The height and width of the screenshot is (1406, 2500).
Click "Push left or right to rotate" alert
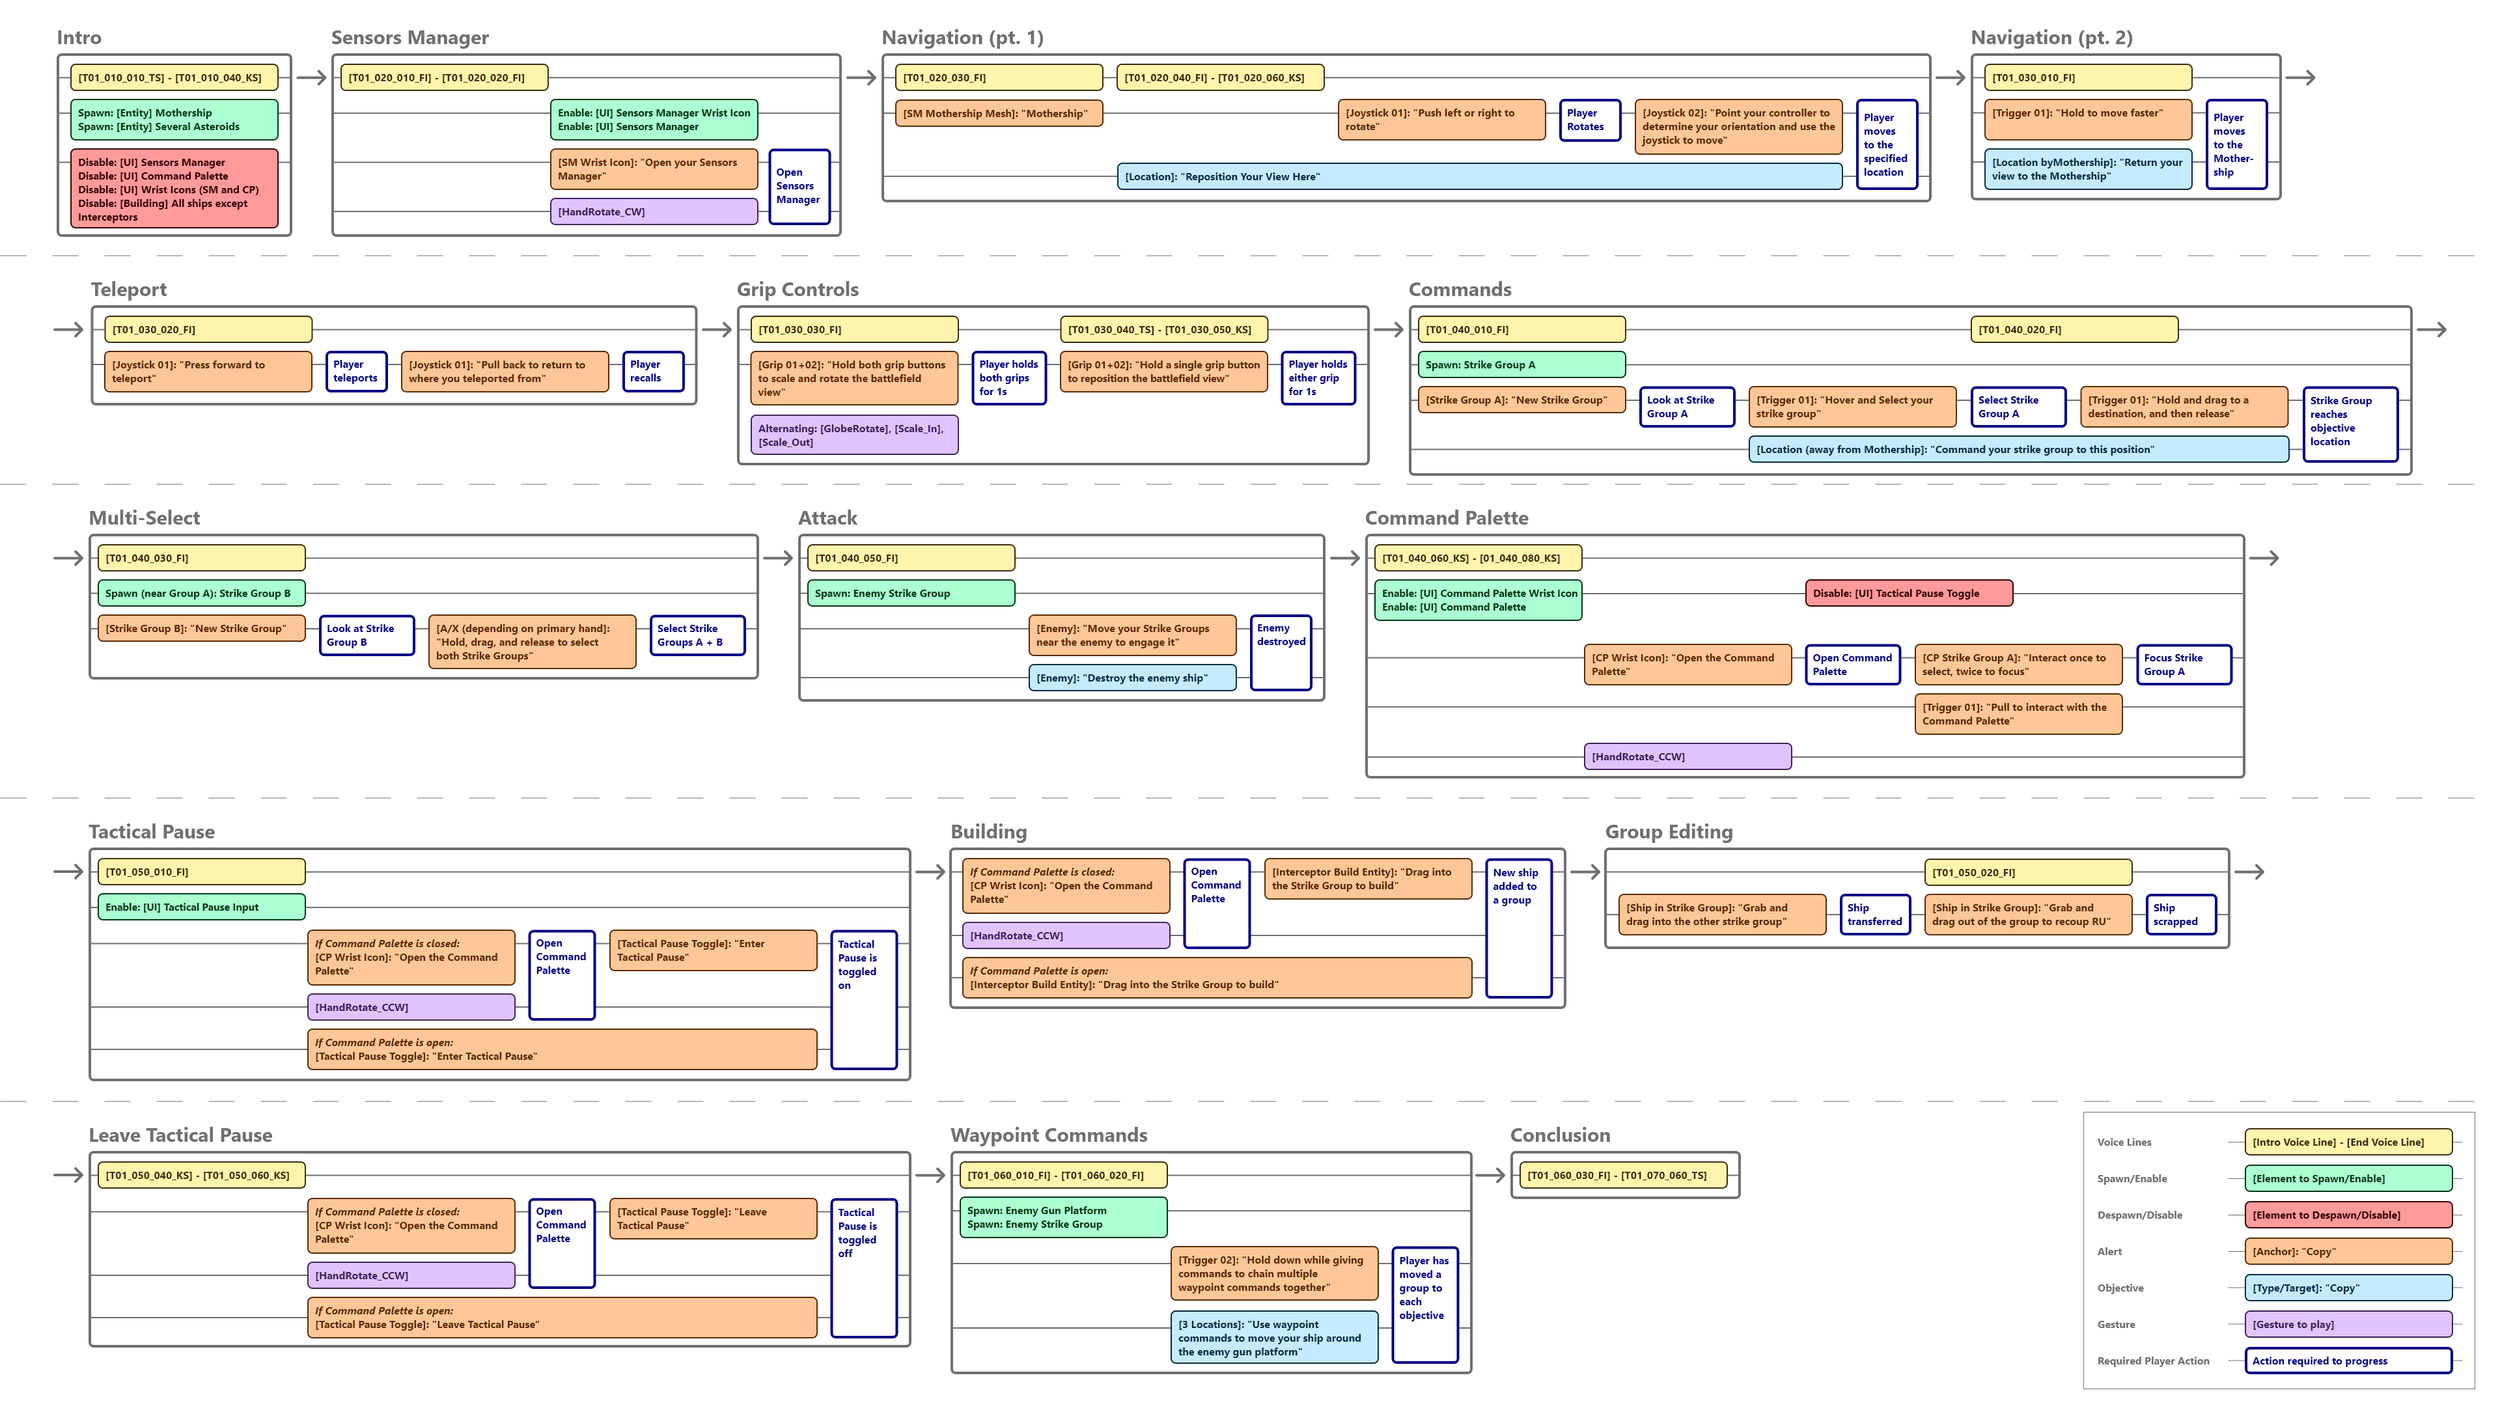coord(1441,120)
